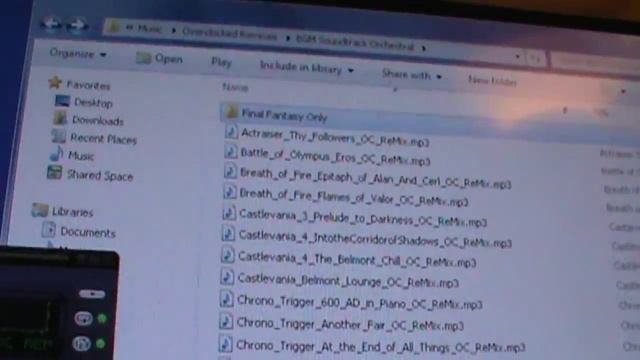Click the Open toolbar button
This screenshot has width=640, height=360.
tap(160, 58)
